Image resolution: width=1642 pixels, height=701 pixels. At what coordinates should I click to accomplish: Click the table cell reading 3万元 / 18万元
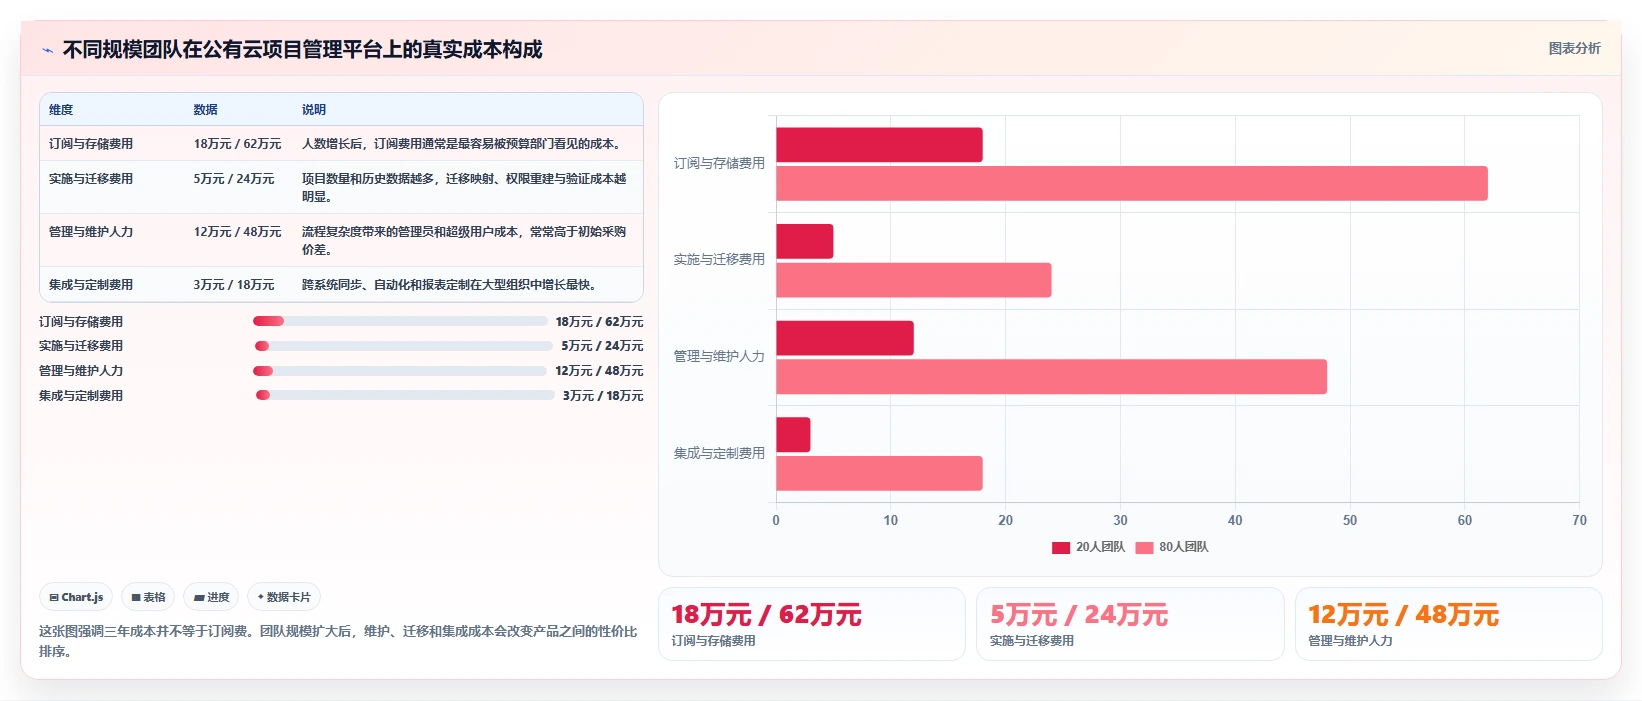(x=234, y=285)
